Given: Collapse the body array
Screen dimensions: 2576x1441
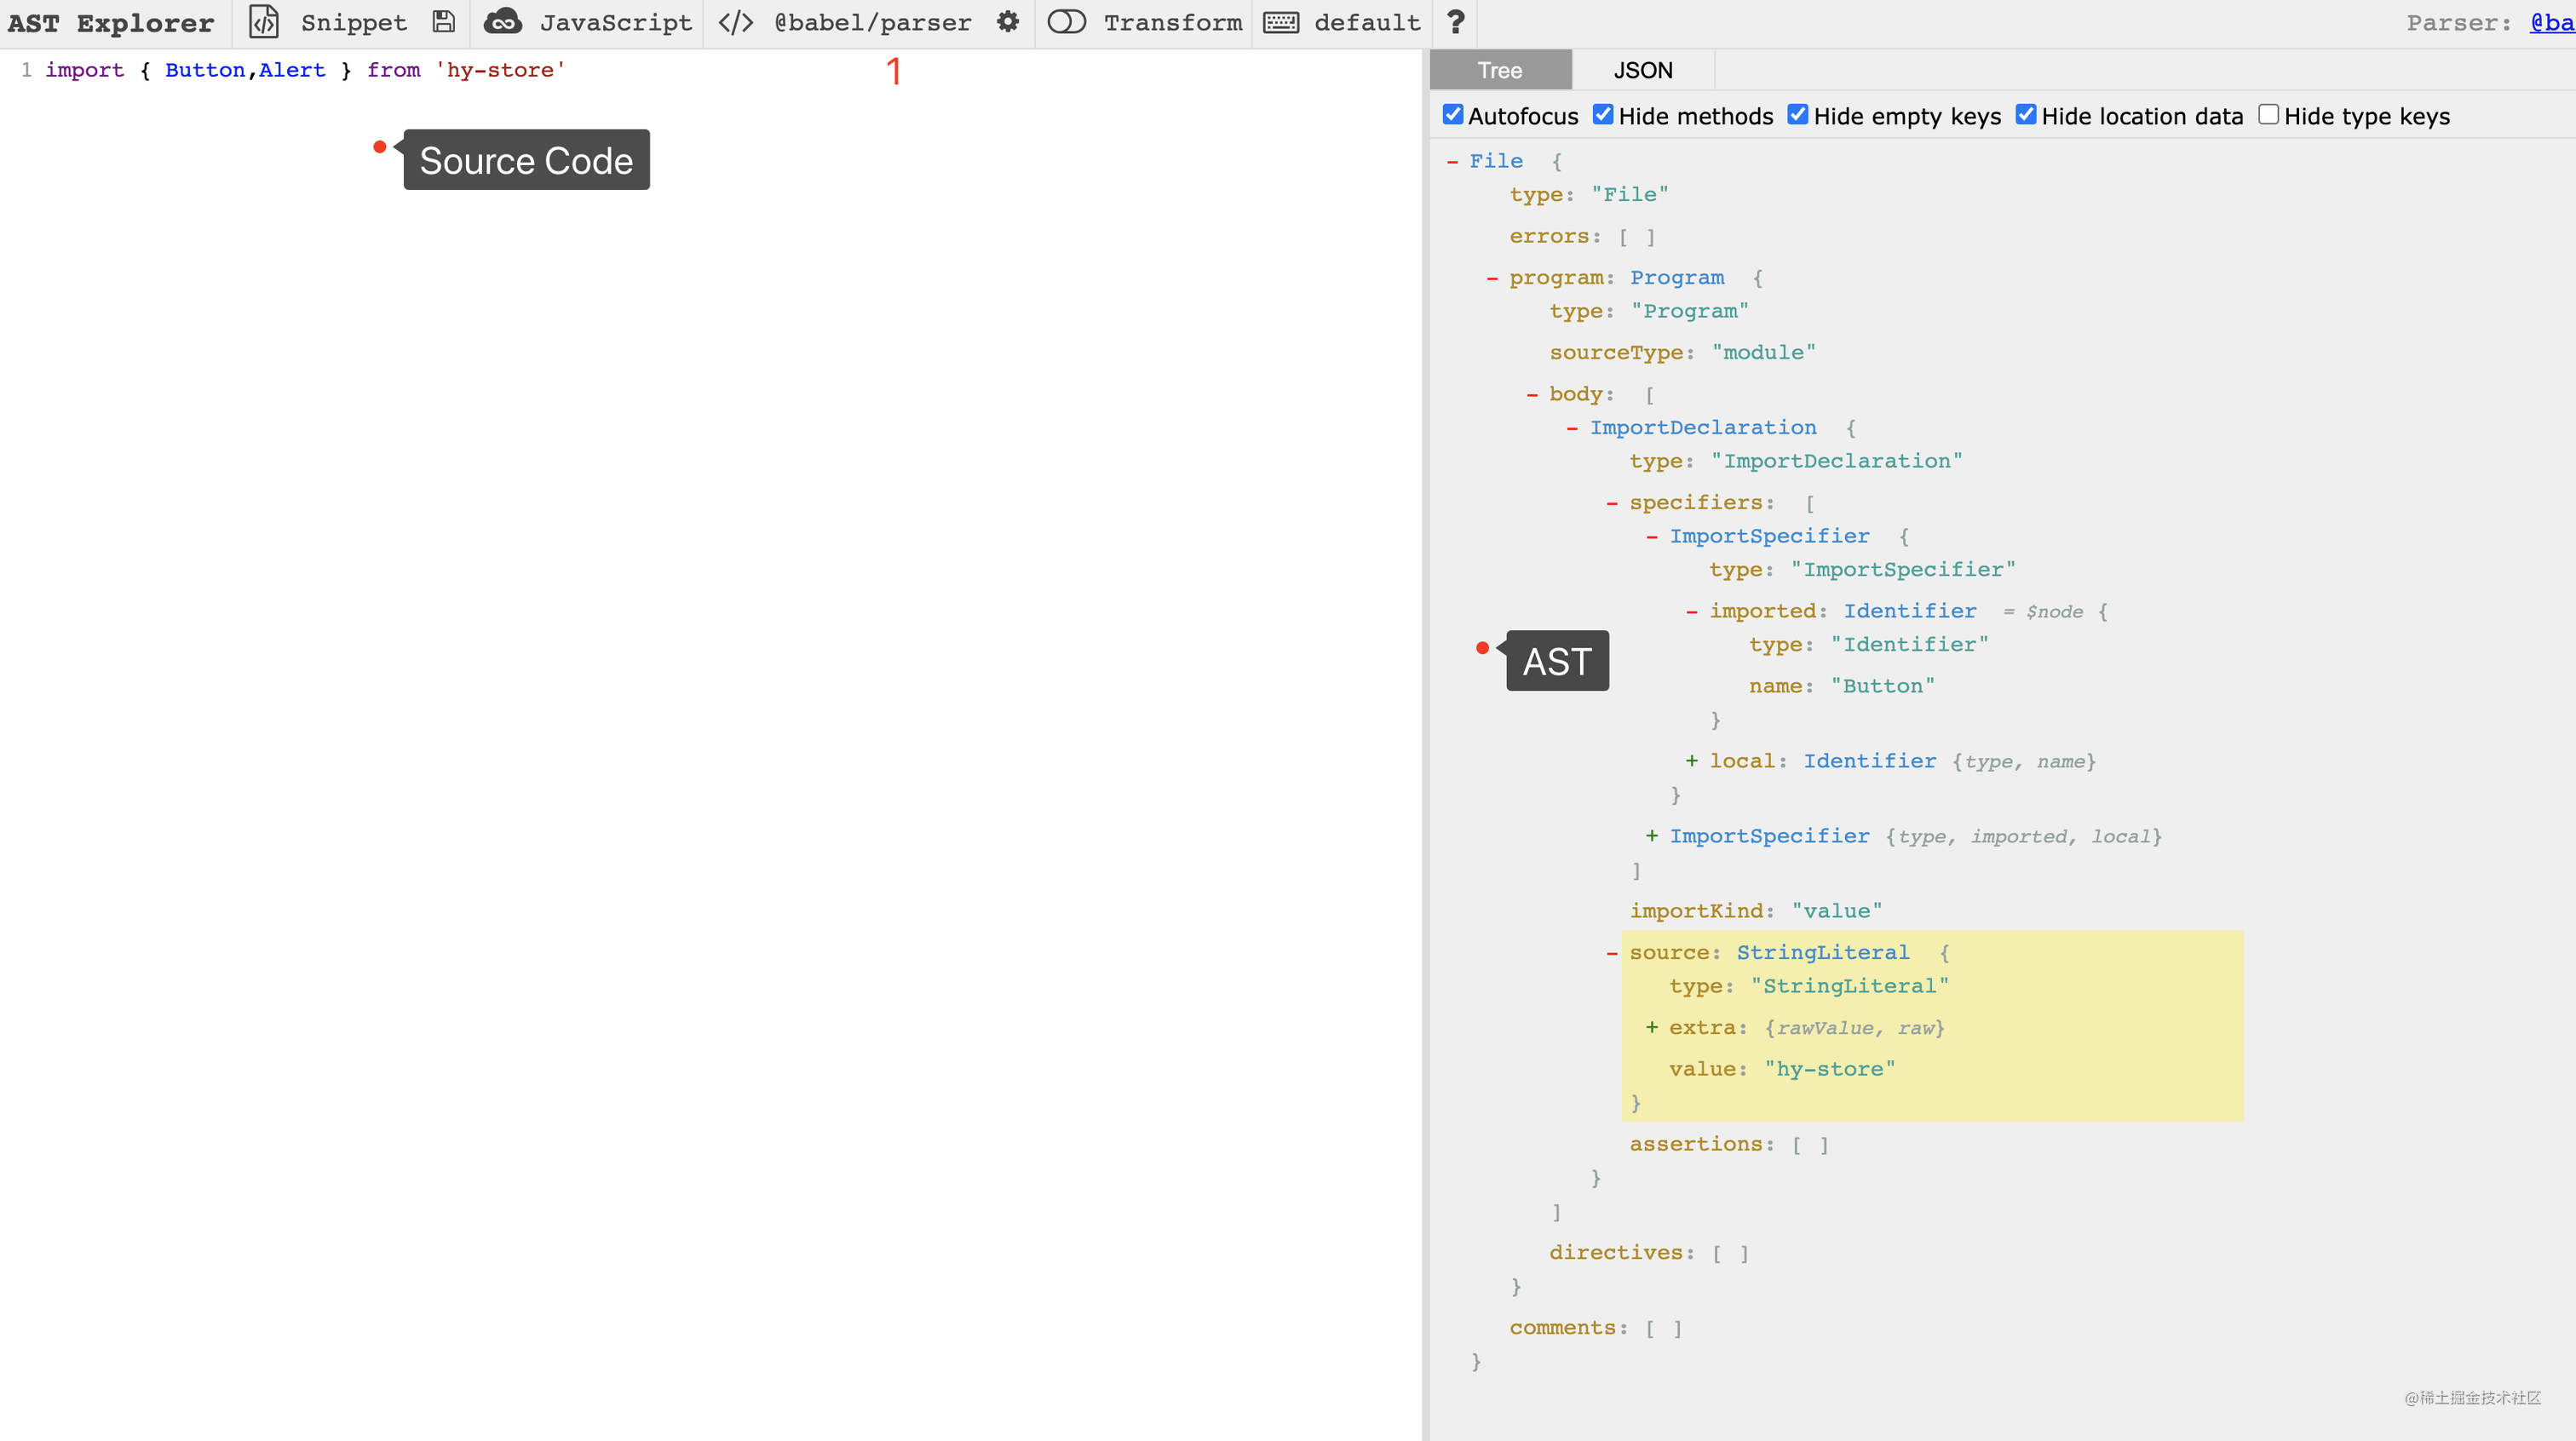Looking at the screenshot, I should tap(1532, 395).
